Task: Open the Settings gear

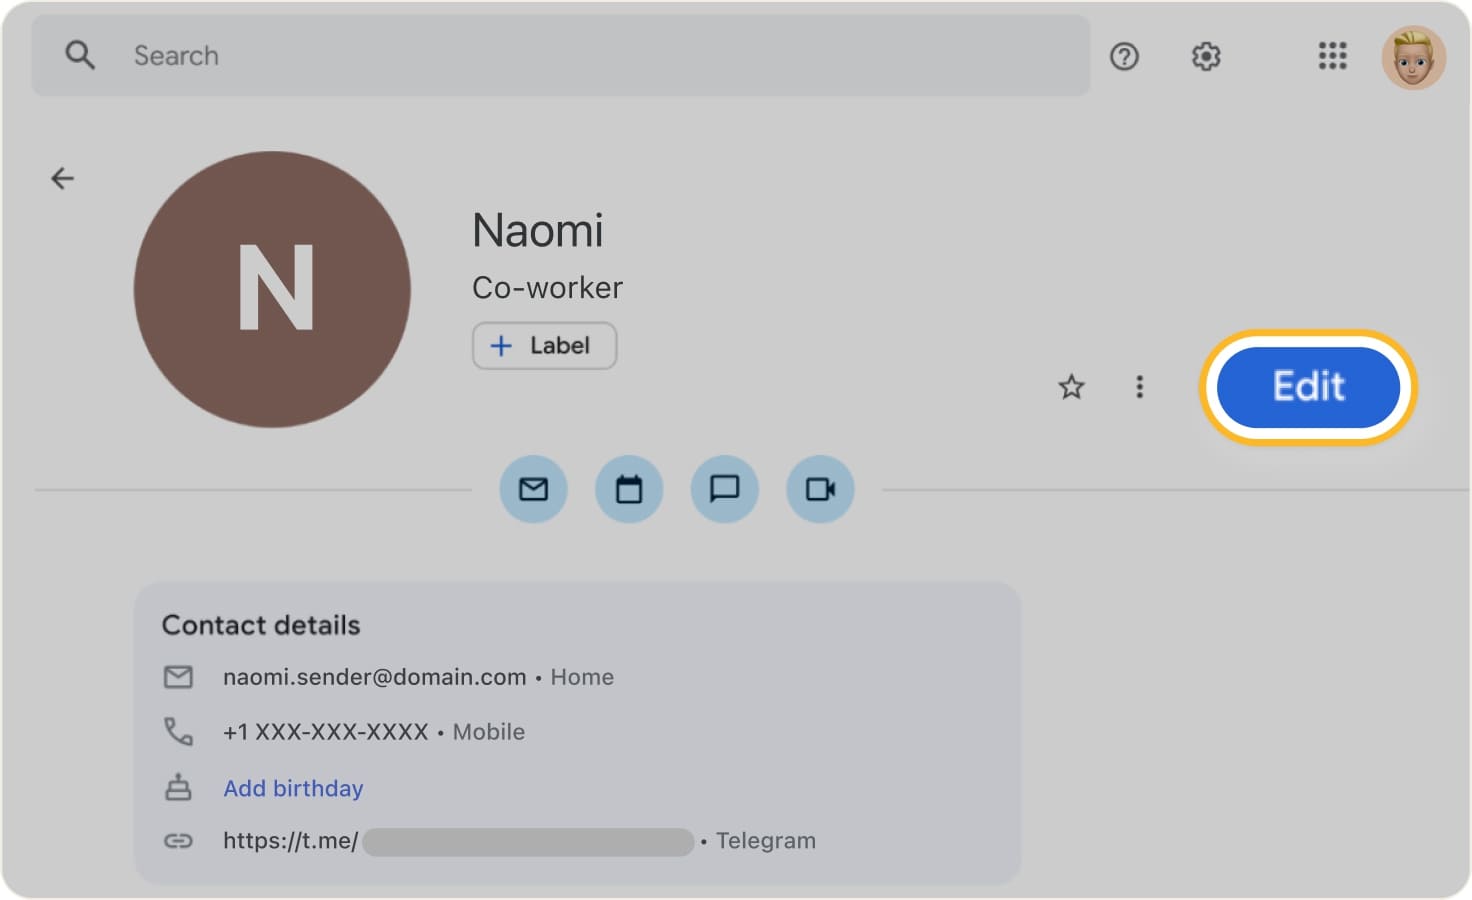Action: (1205, 57)
